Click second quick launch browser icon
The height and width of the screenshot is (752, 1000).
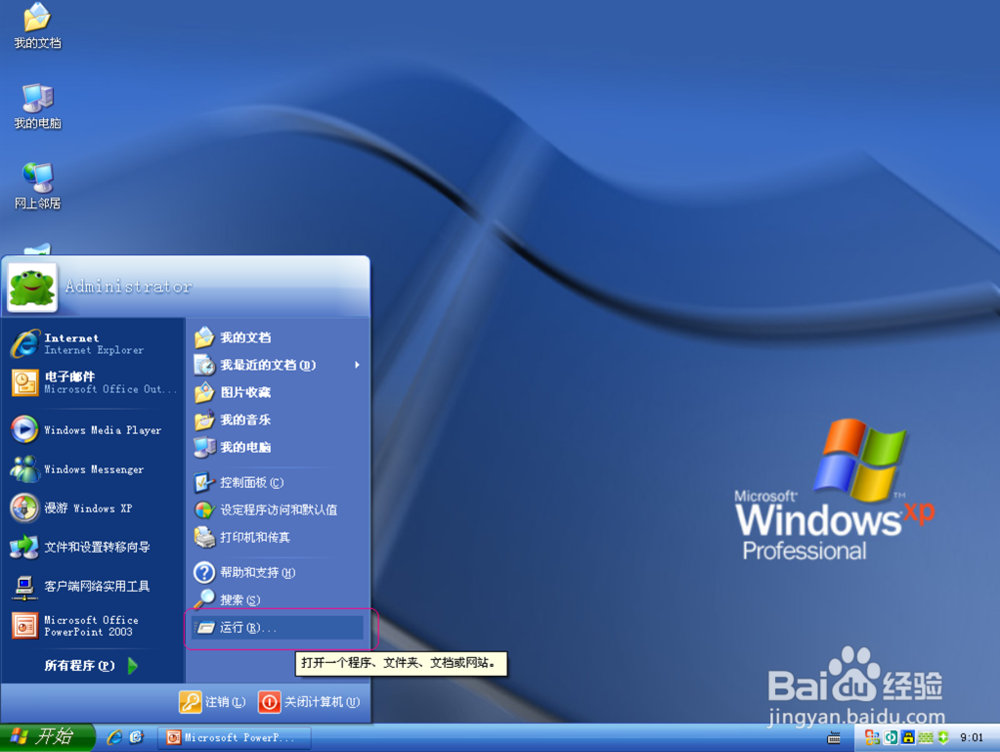[x=136, y=737]
